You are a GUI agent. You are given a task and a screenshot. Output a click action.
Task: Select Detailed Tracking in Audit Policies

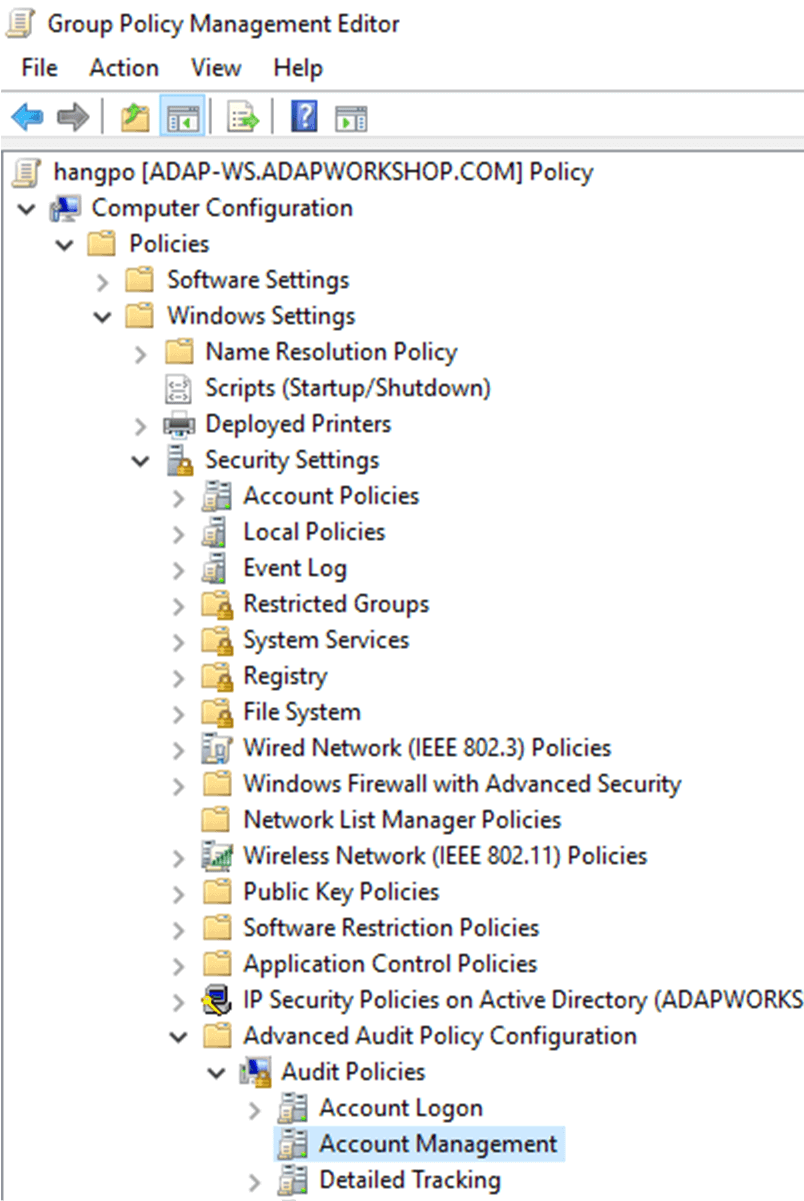[x=410, y=1180]
